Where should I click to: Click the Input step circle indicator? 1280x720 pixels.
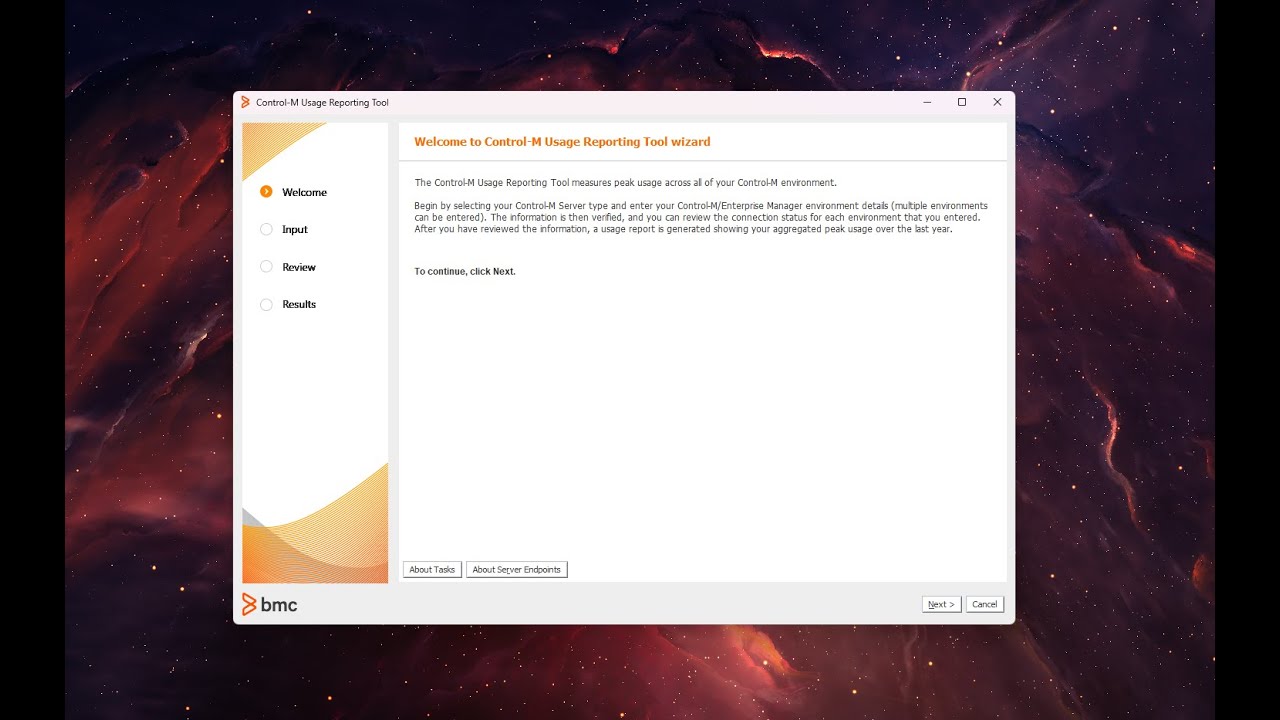(266, 229)
